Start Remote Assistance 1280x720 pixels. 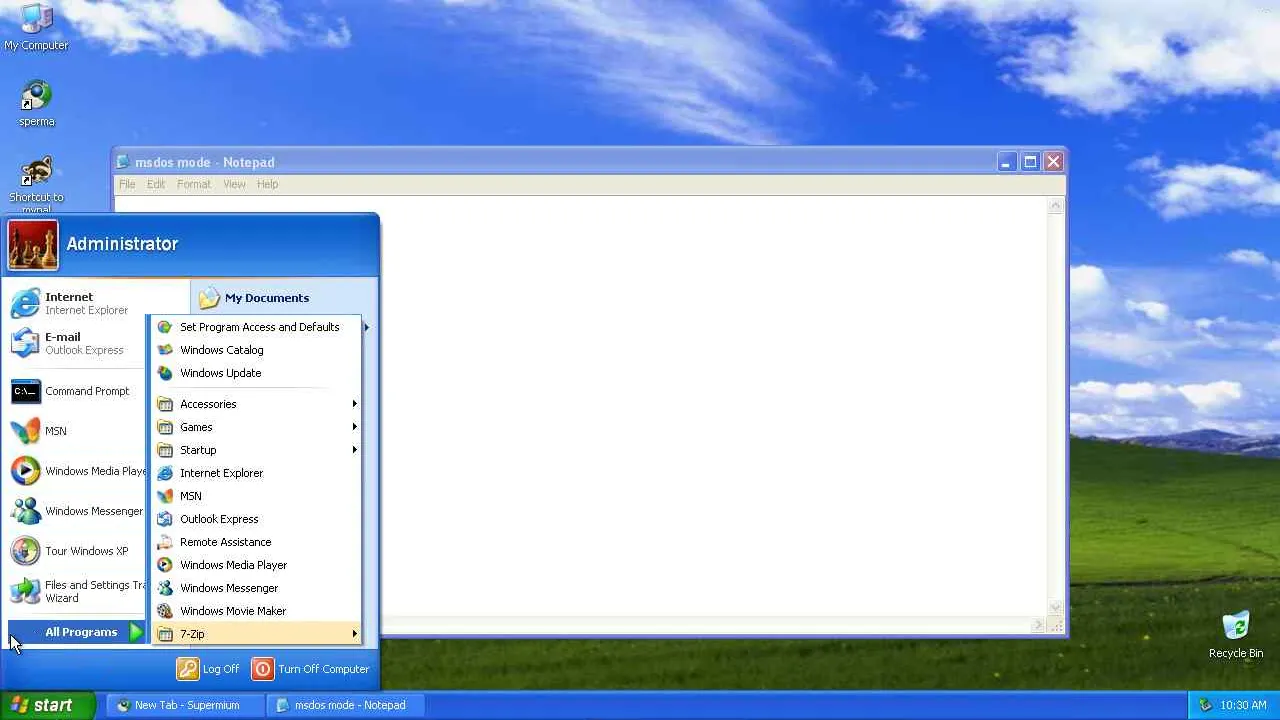[x=256, y=542]
